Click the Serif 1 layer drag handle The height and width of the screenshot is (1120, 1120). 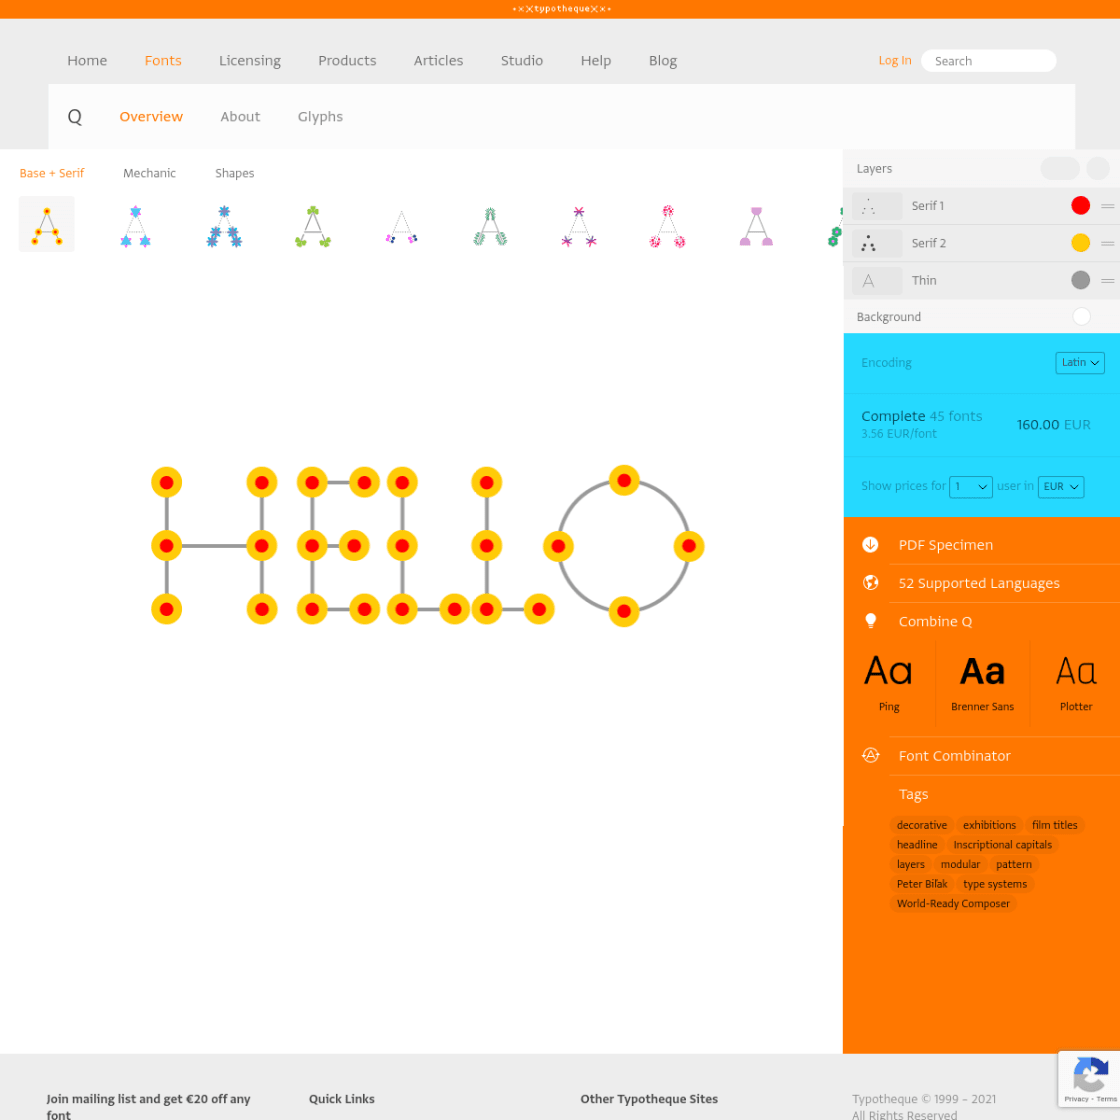coord(1107,206)
